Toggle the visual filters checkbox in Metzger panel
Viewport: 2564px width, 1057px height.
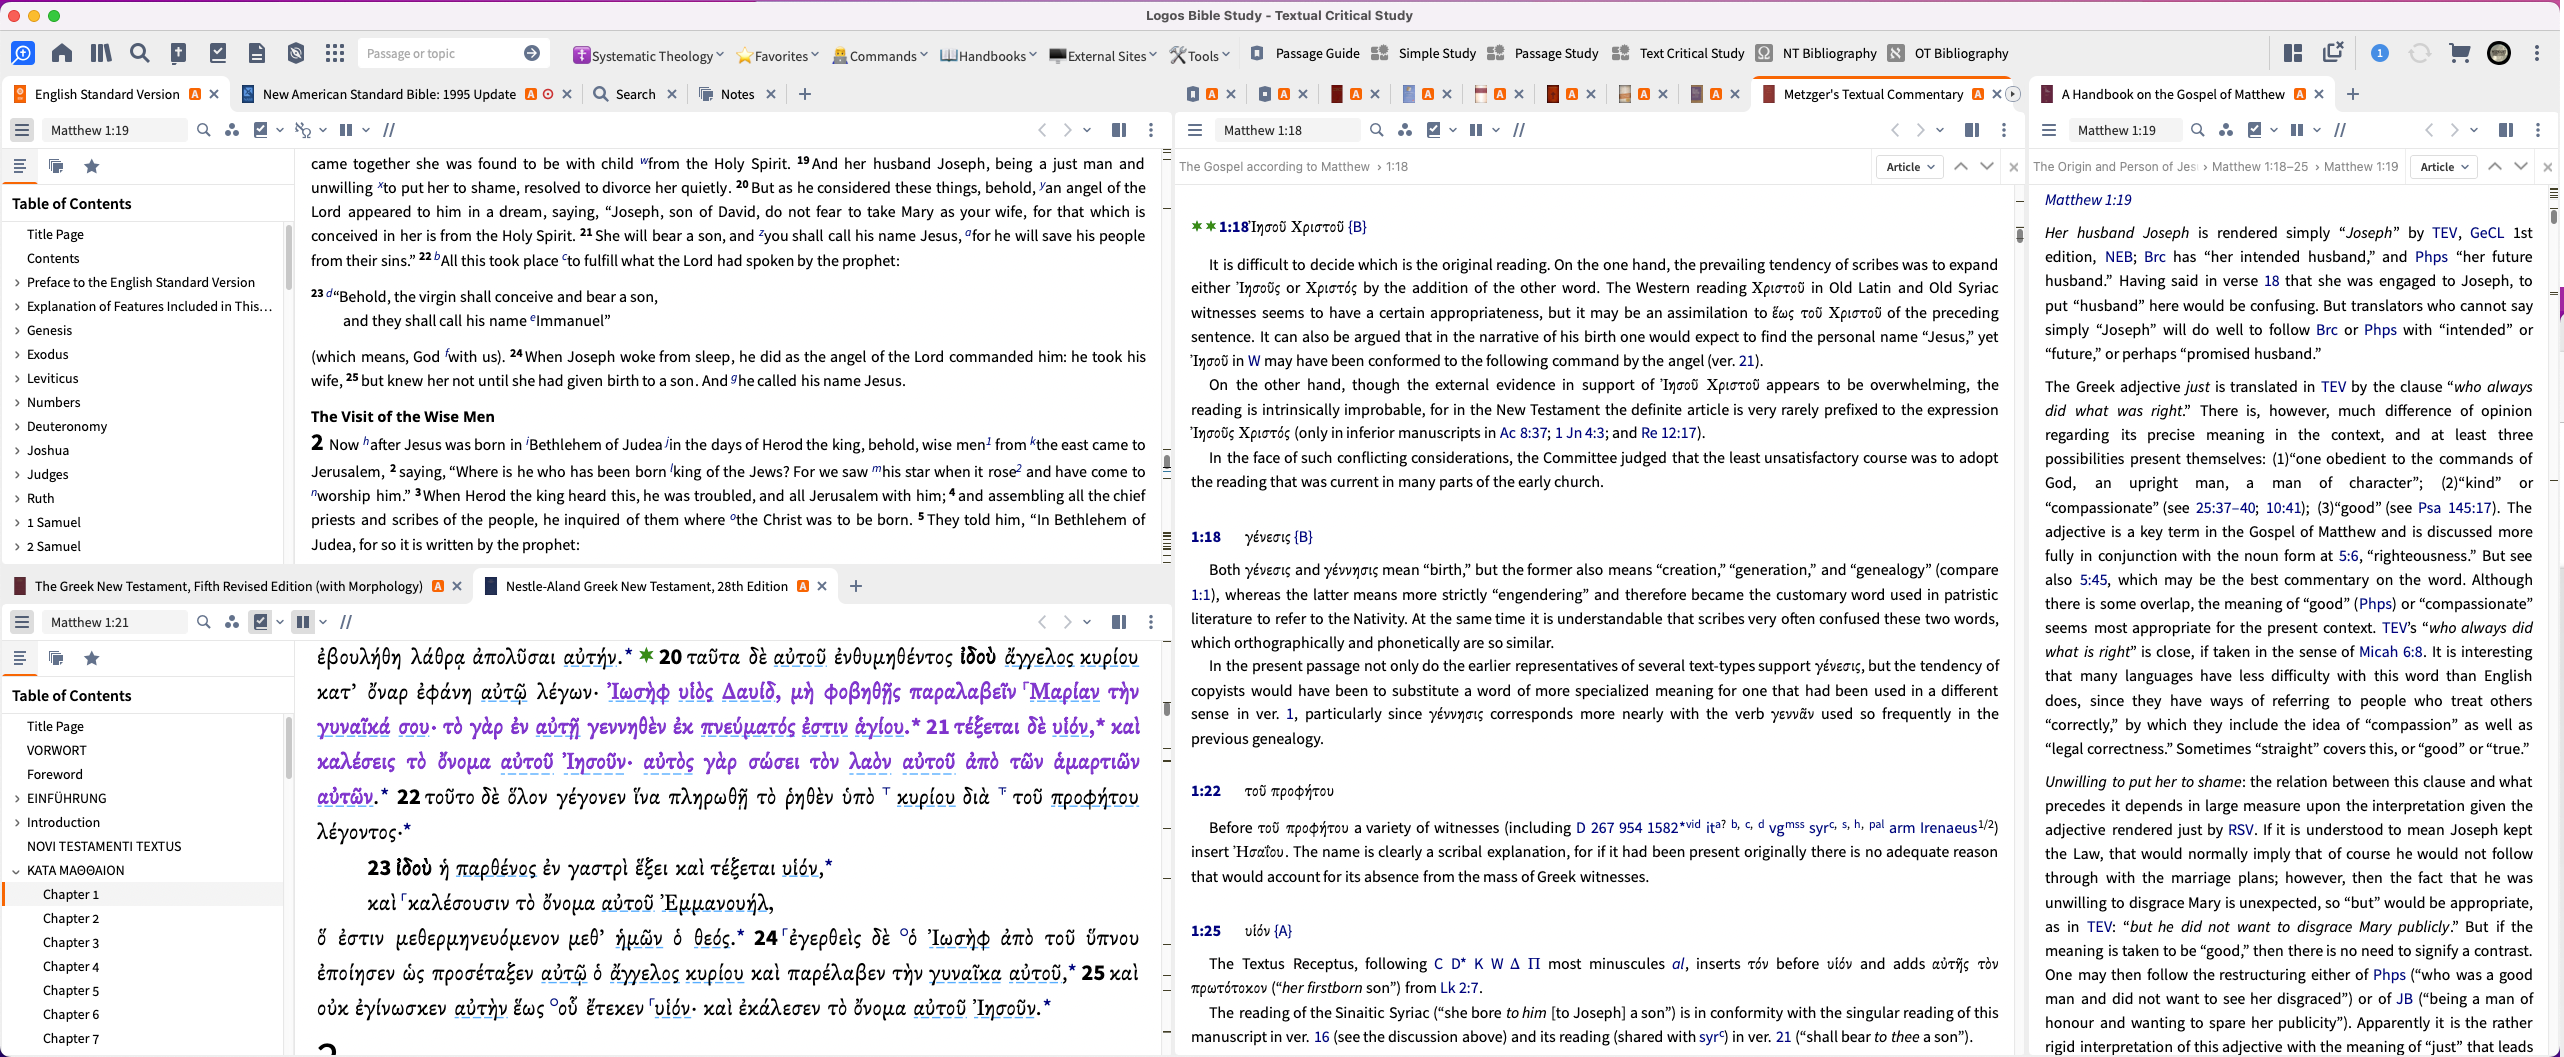point(1435,130)
